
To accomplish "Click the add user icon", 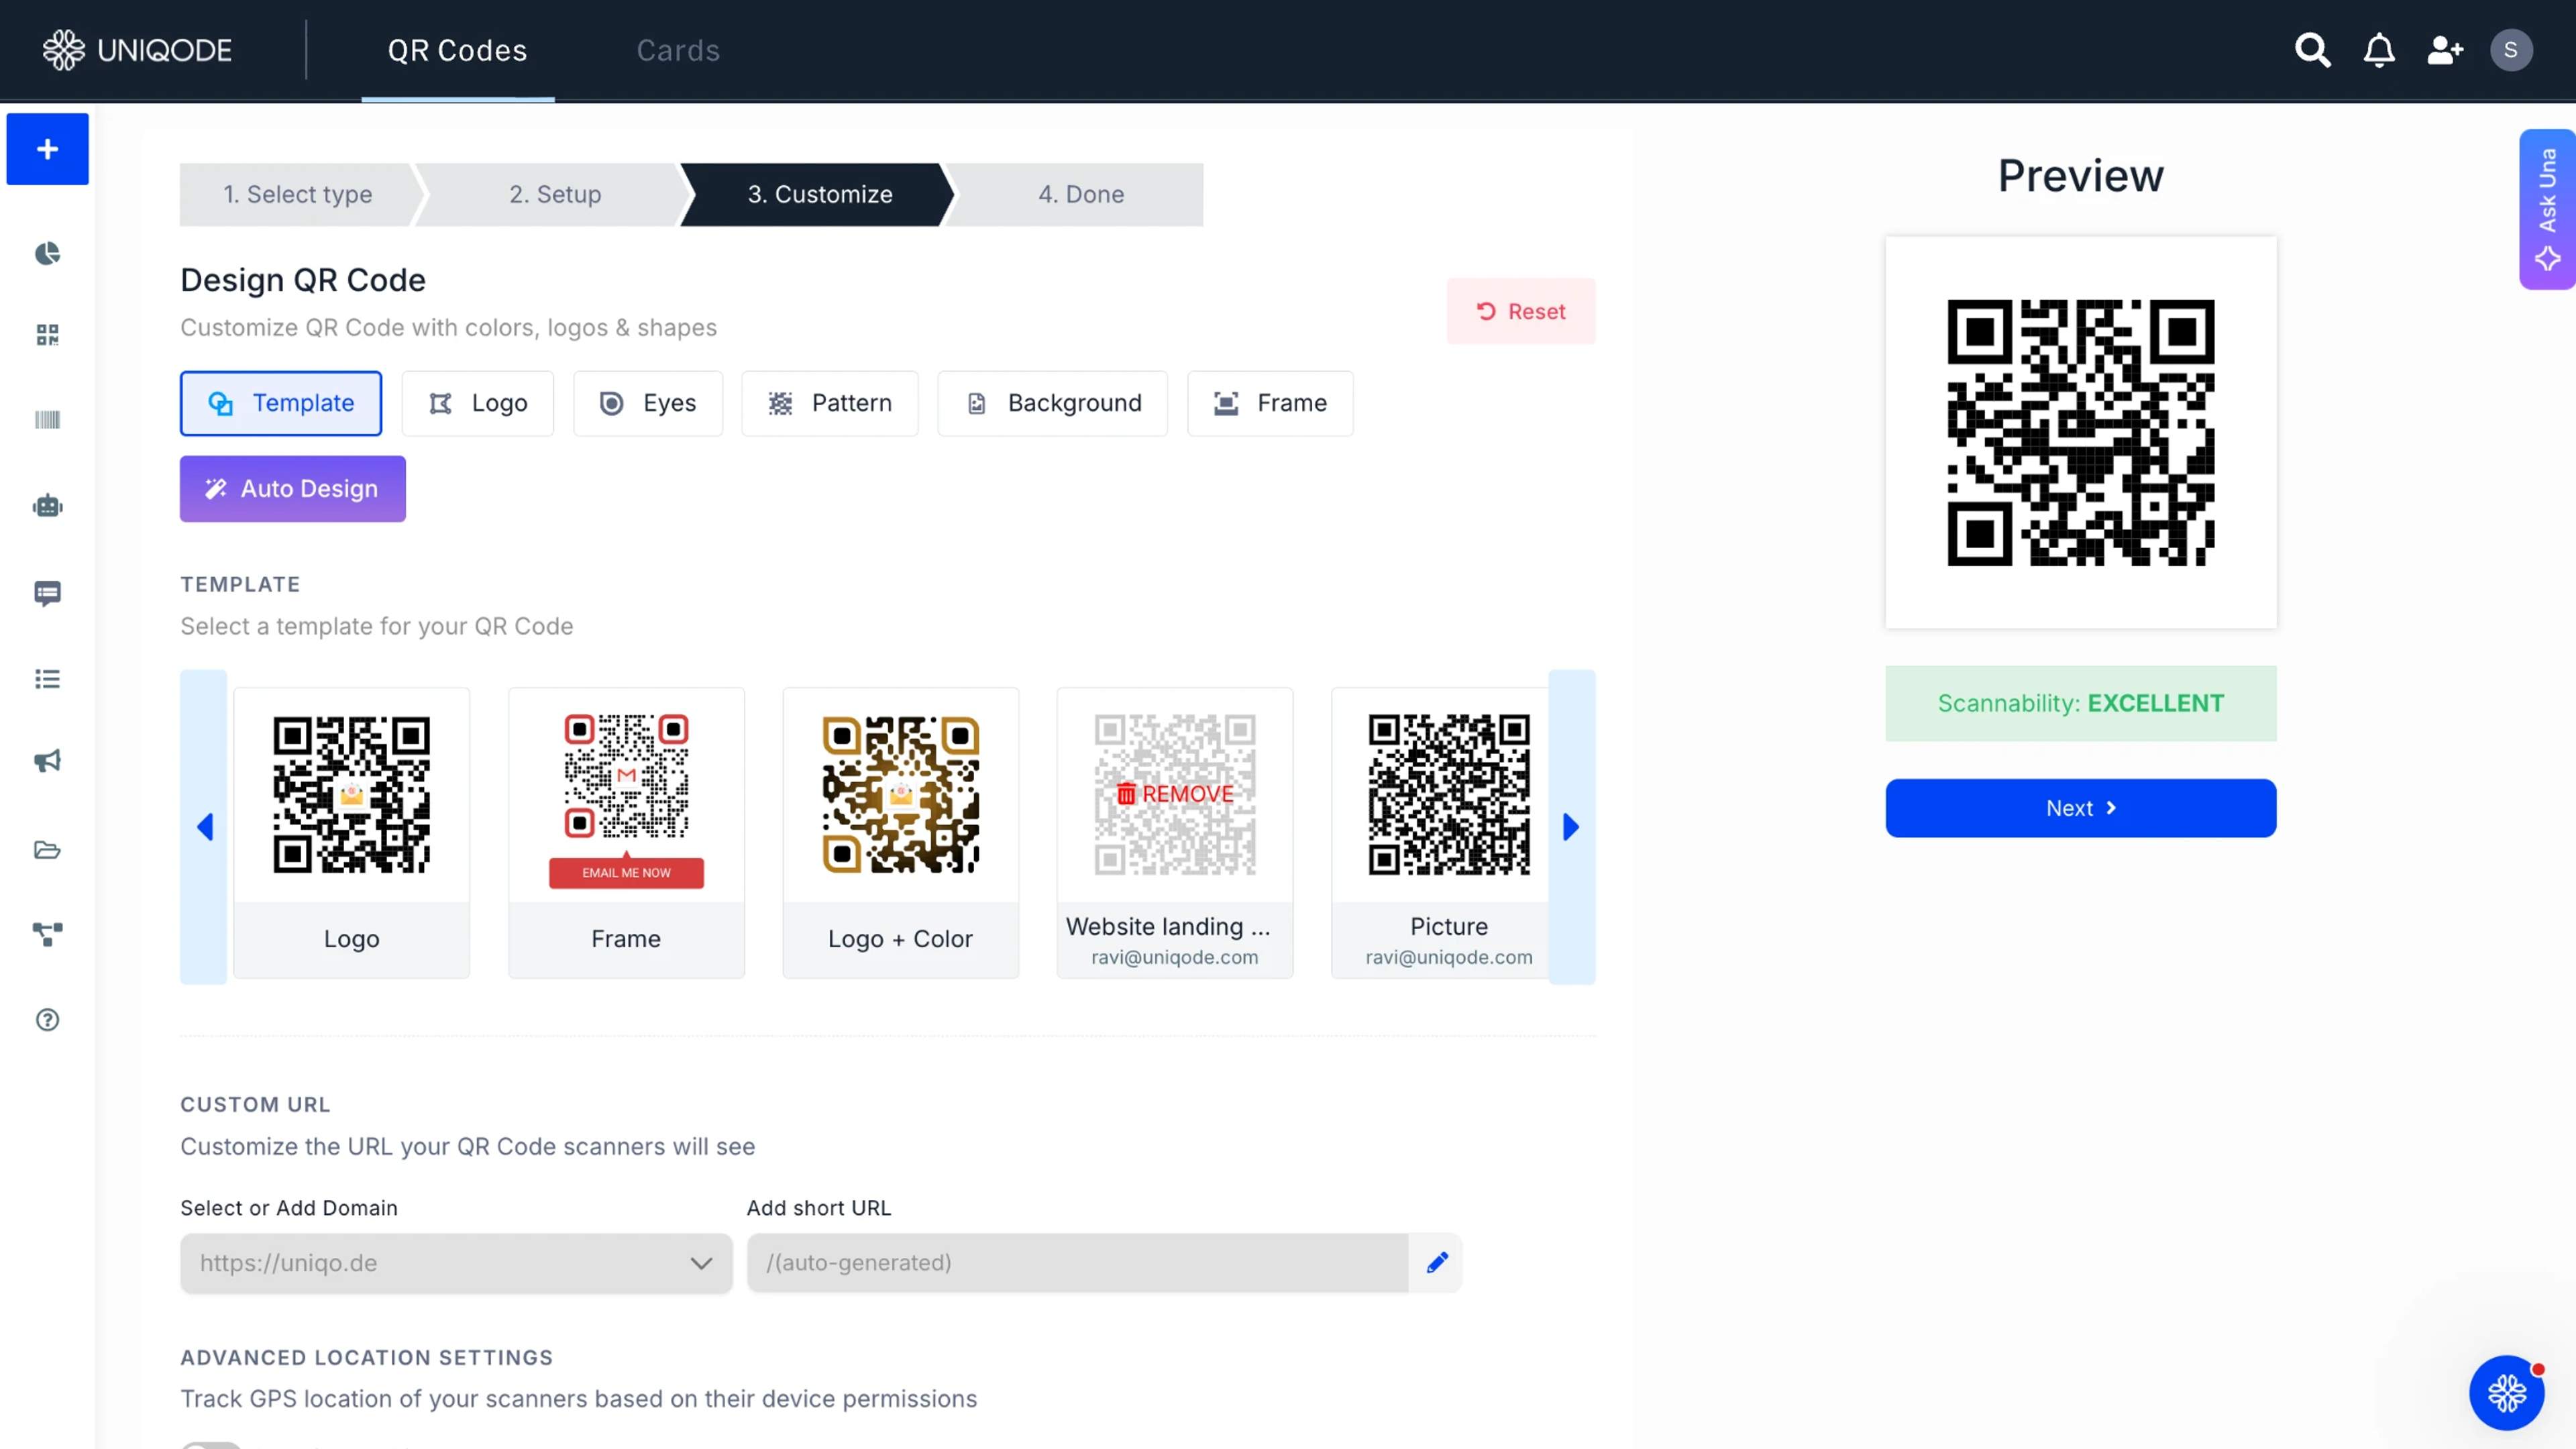I will [2445, 50].
